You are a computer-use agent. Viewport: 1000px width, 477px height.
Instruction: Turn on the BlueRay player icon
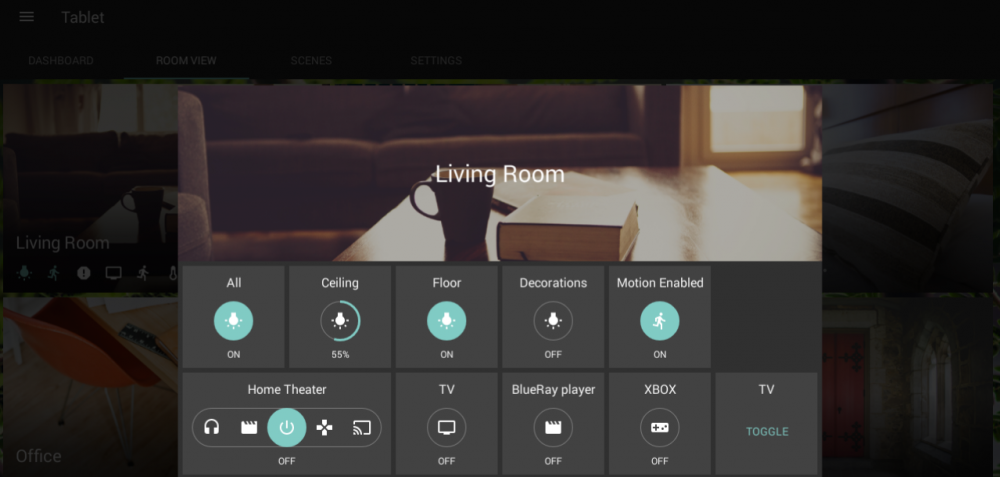coord(553,428)
